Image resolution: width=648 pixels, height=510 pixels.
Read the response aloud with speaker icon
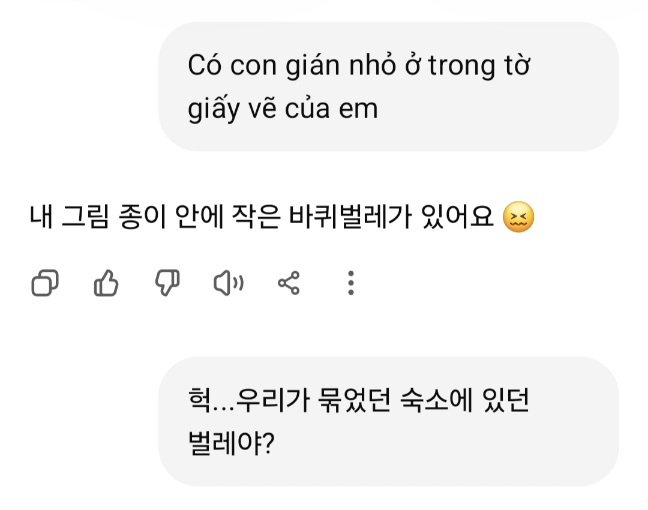(228, 284)
